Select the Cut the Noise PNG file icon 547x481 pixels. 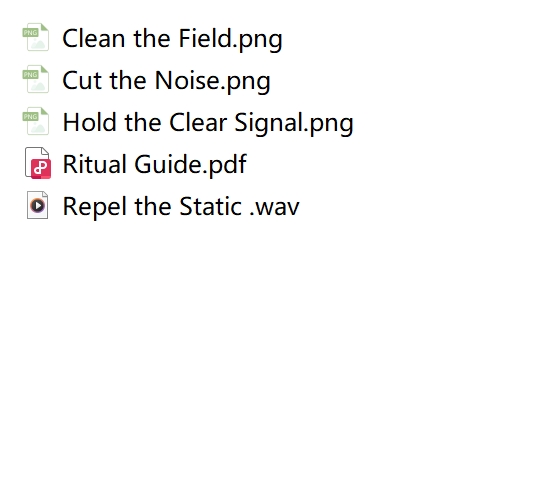click(36, 79)
